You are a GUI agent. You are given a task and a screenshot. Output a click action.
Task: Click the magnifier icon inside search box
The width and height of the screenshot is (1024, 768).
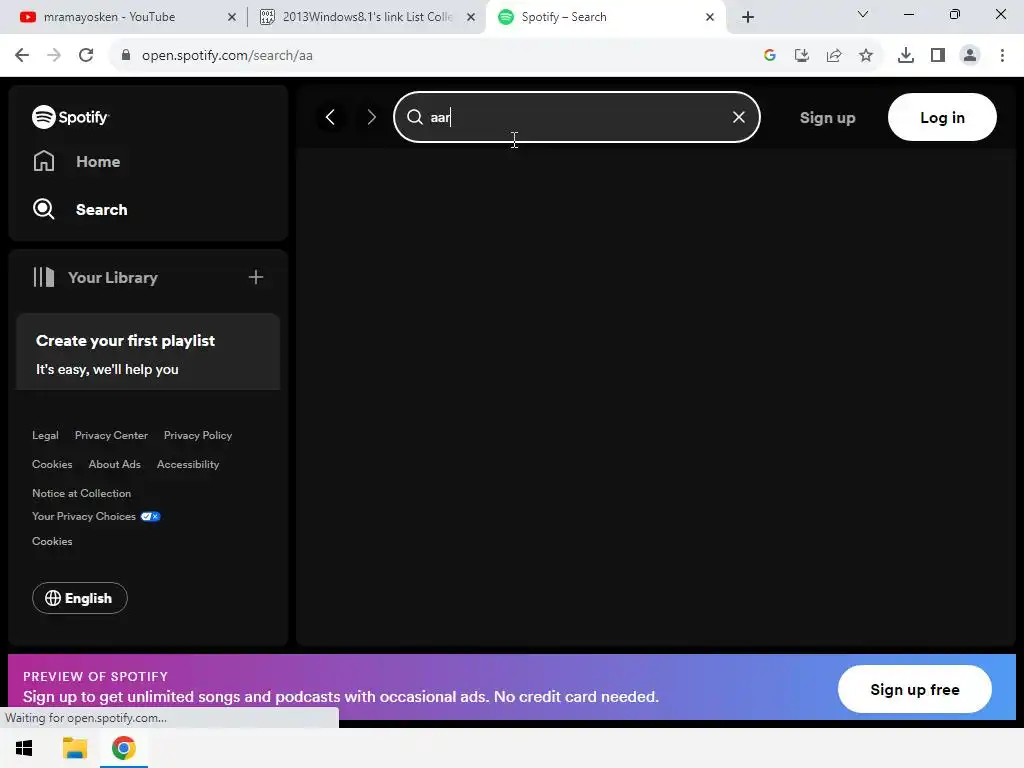coord(415,117)
